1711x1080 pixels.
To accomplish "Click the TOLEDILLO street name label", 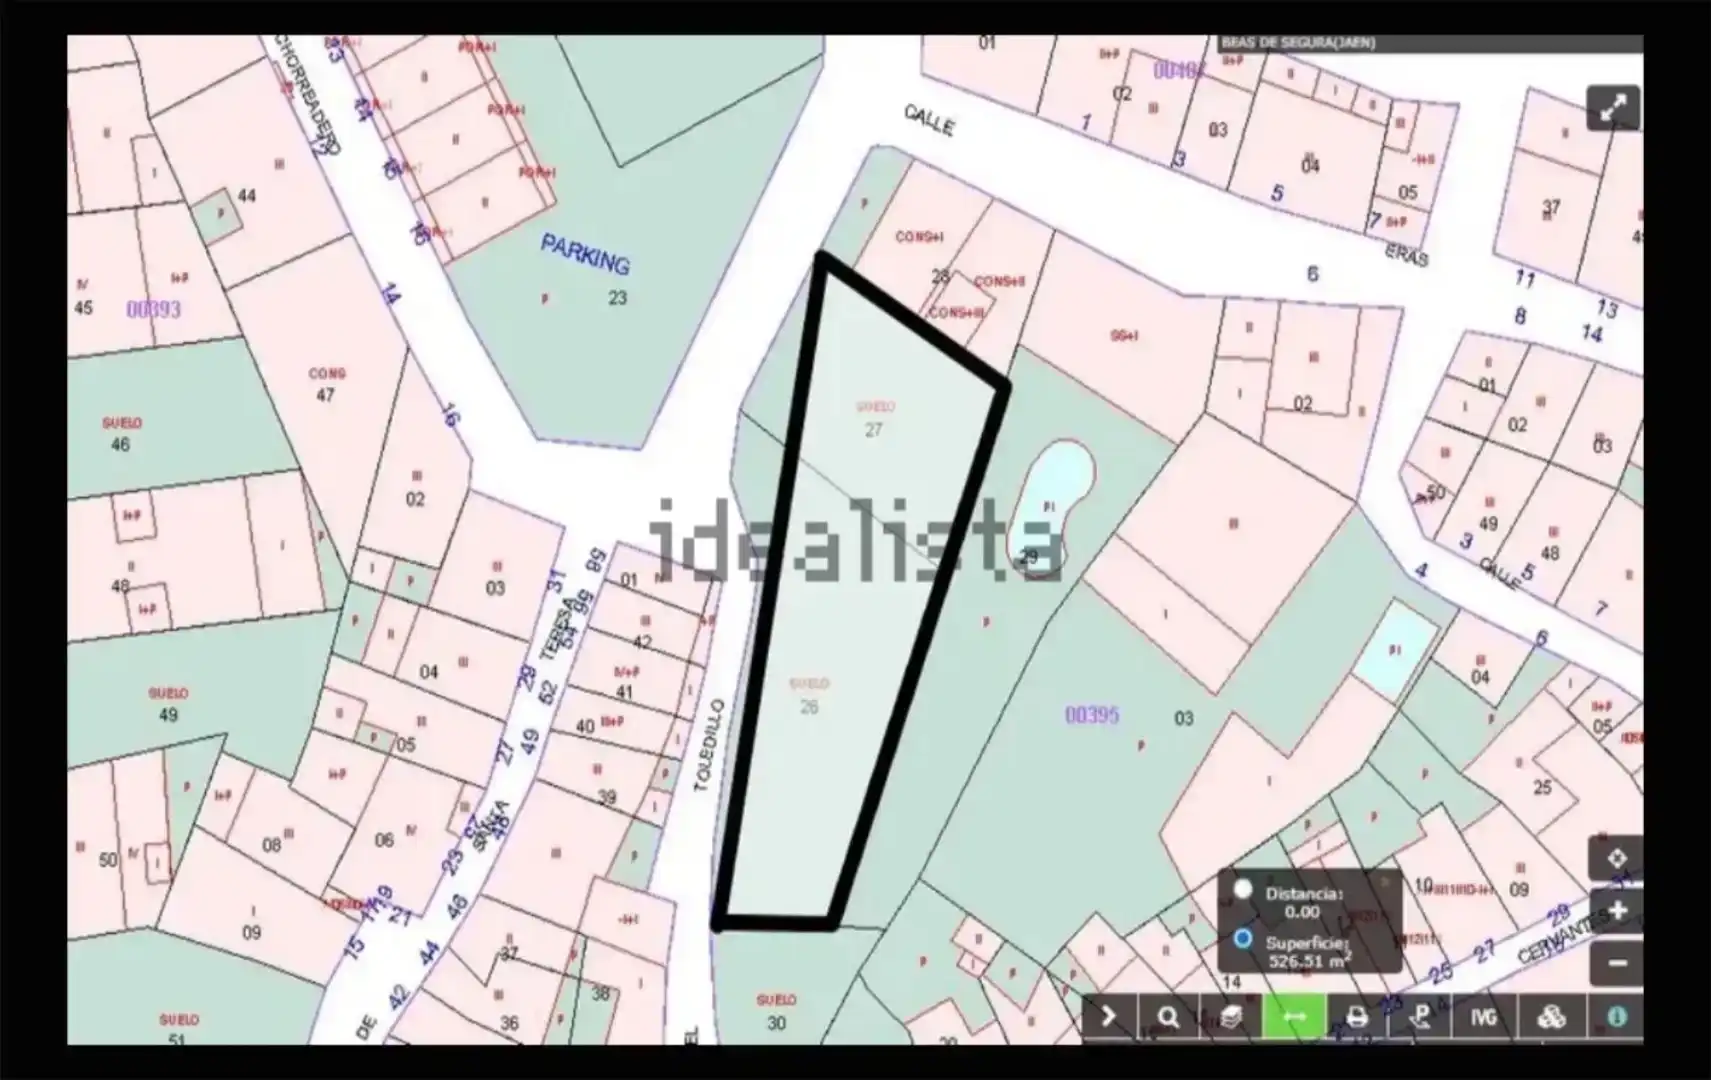I will click(707, 746).
